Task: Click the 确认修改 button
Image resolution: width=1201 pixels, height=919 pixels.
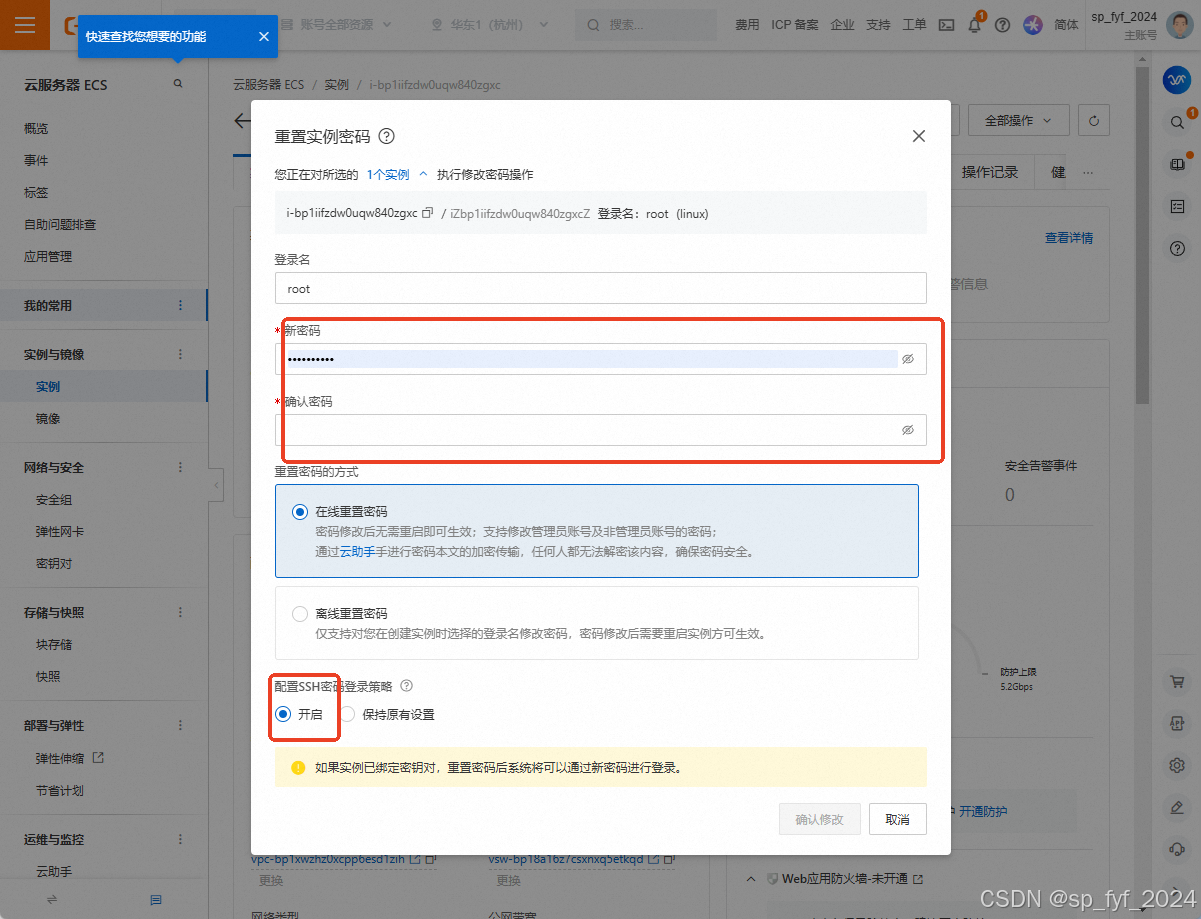Action: 819,818
